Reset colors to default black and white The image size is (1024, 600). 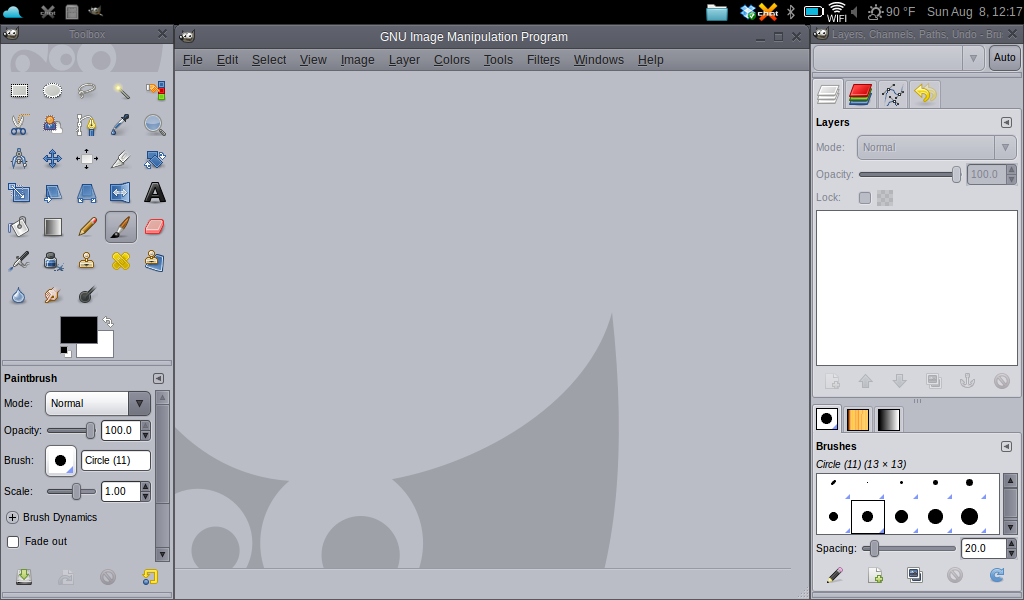point(65,352)
